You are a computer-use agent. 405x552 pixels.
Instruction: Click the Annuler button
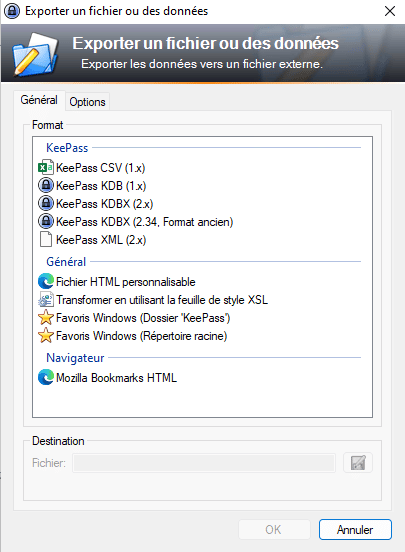point(355,529)
